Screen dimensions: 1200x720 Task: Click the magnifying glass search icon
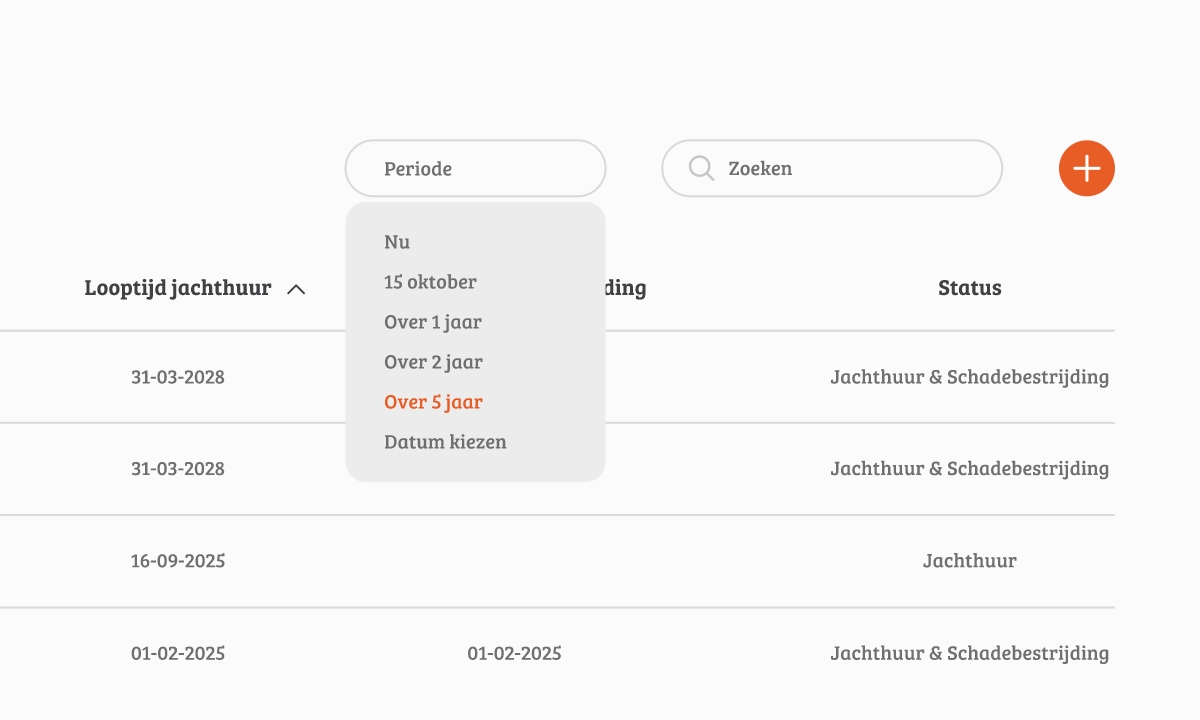pyautogui.click(x=701, y=168)
